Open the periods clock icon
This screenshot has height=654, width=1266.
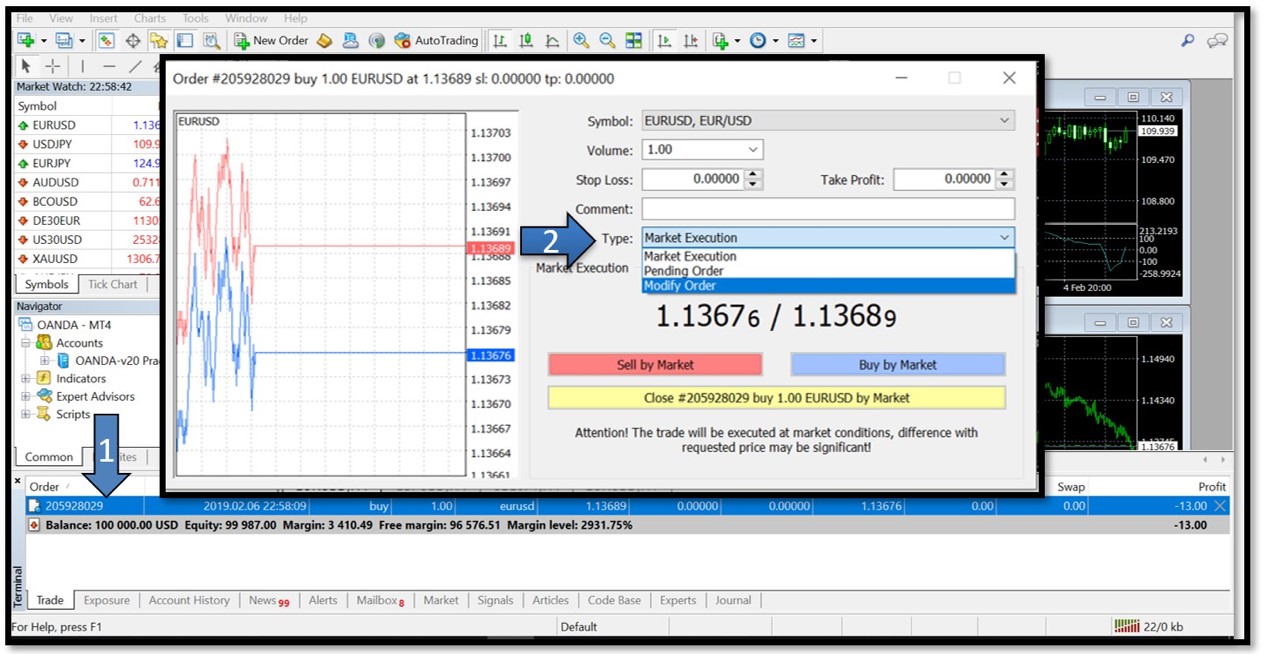758,41
